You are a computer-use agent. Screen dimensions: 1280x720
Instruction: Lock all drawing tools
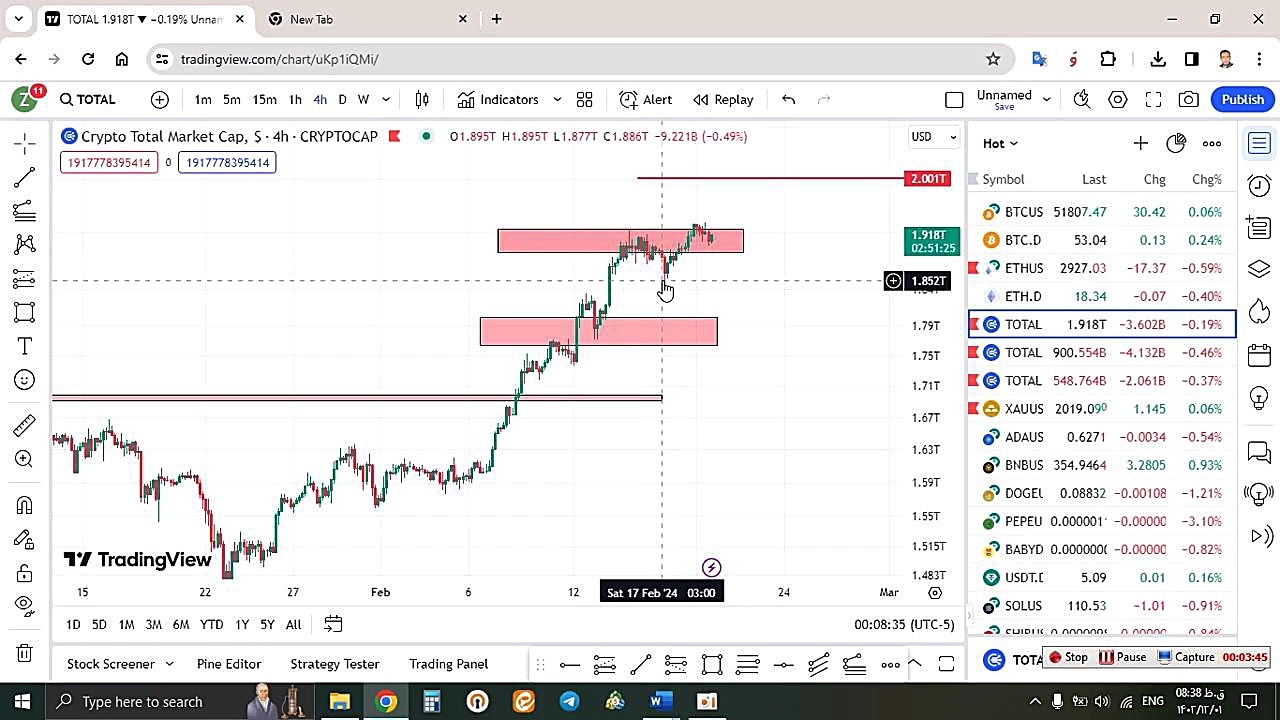click(25, 573)
